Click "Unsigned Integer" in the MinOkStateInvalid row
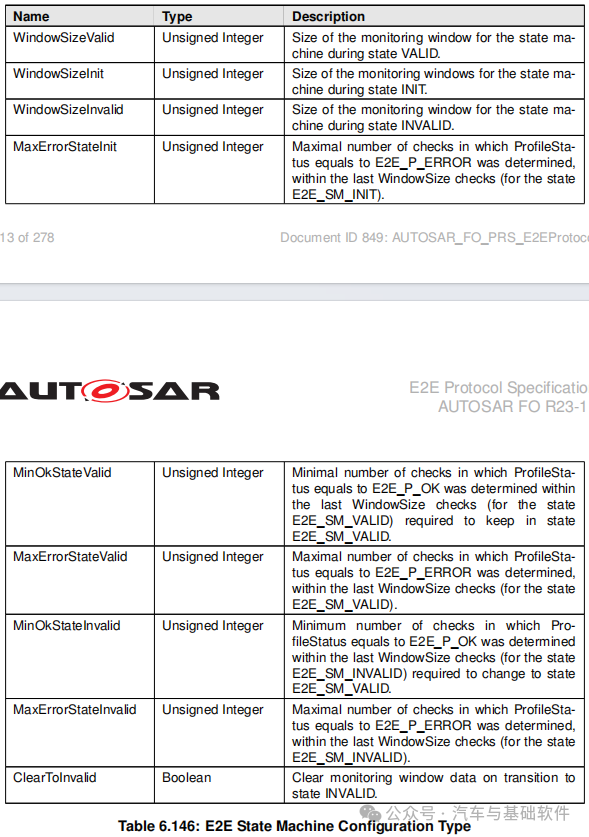This screenshot has height=837, width=589. pyautogui.click(x=213, y=625)
